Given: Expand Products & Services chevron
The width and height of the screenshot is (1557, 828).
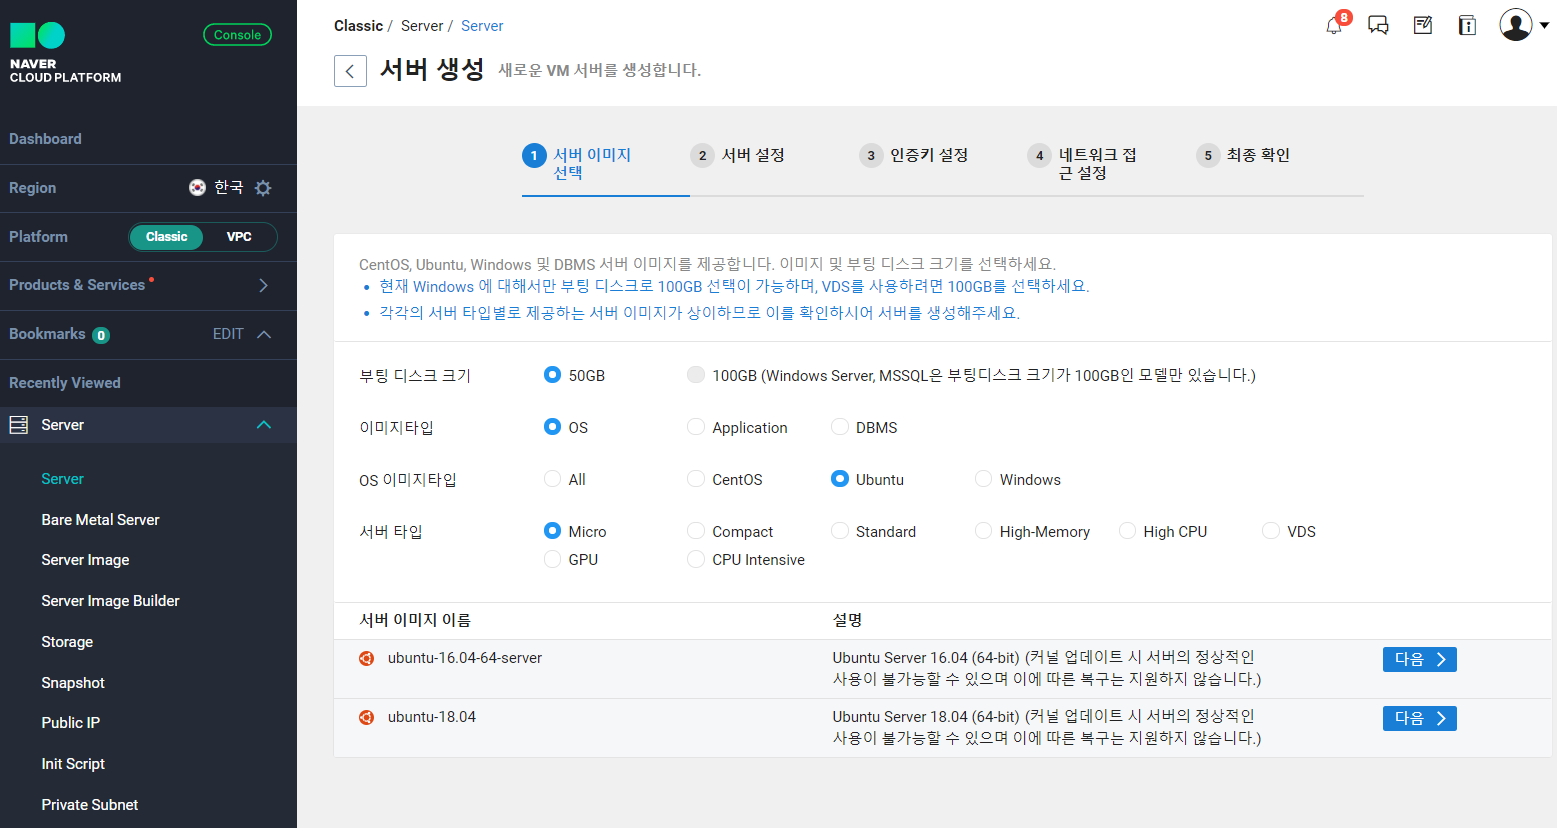Looking at the screenshot, I should coord(263,286).
